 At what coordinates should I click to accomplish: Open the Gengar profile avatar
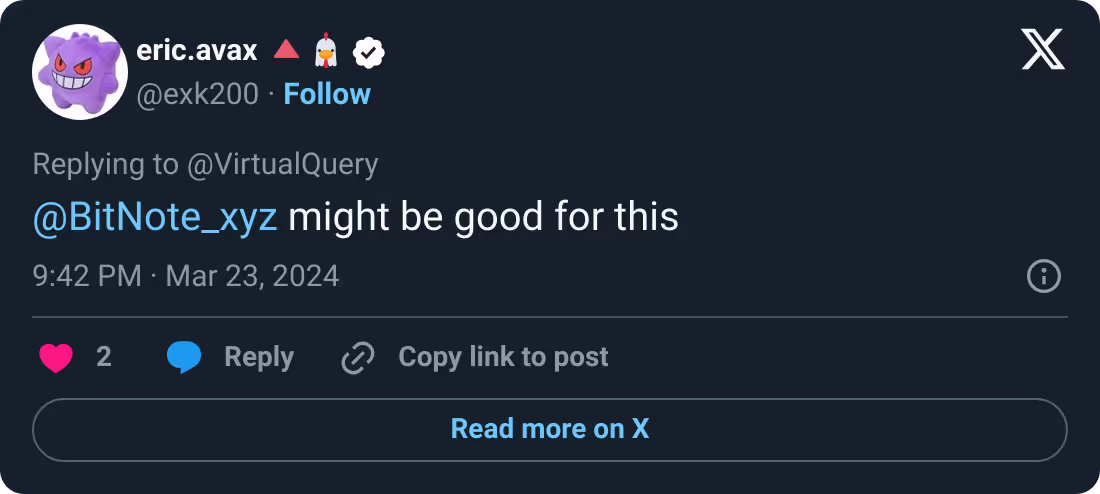(80, 72)
